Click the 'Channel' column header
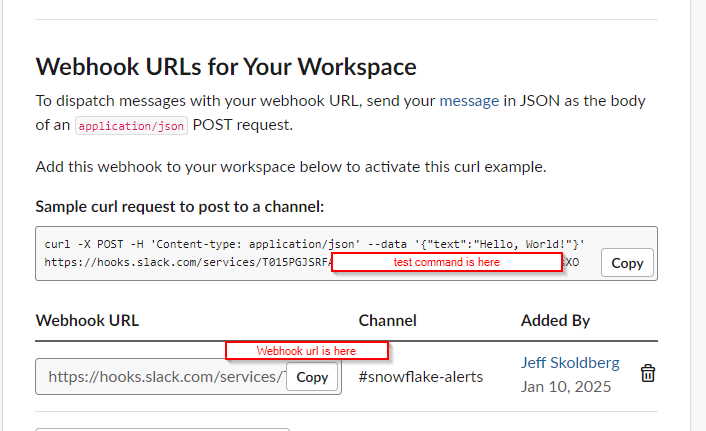This screenshot has height=431, width=706. click(x=387, y=321)
